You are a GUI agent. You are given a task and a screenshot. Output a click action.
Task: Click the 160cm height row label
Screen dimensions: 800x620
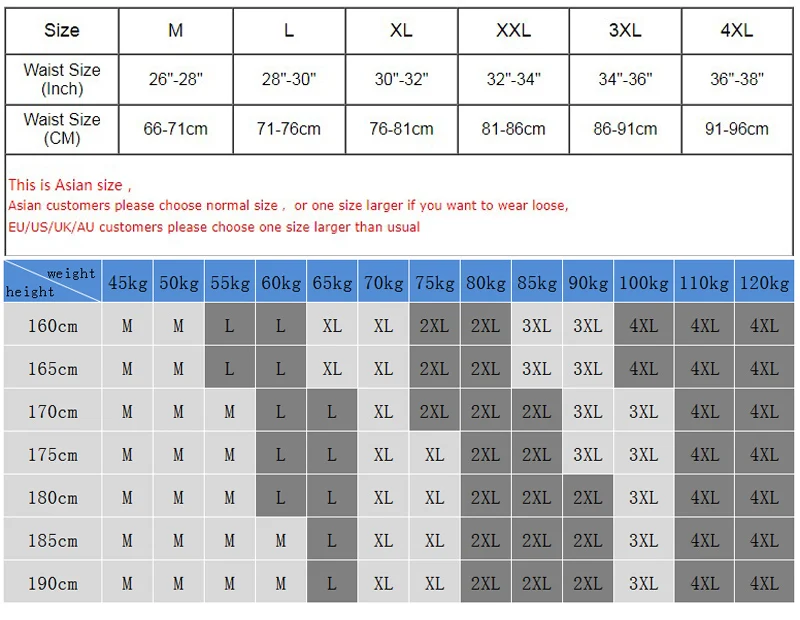pyautogui.click(x=53, y=326)
